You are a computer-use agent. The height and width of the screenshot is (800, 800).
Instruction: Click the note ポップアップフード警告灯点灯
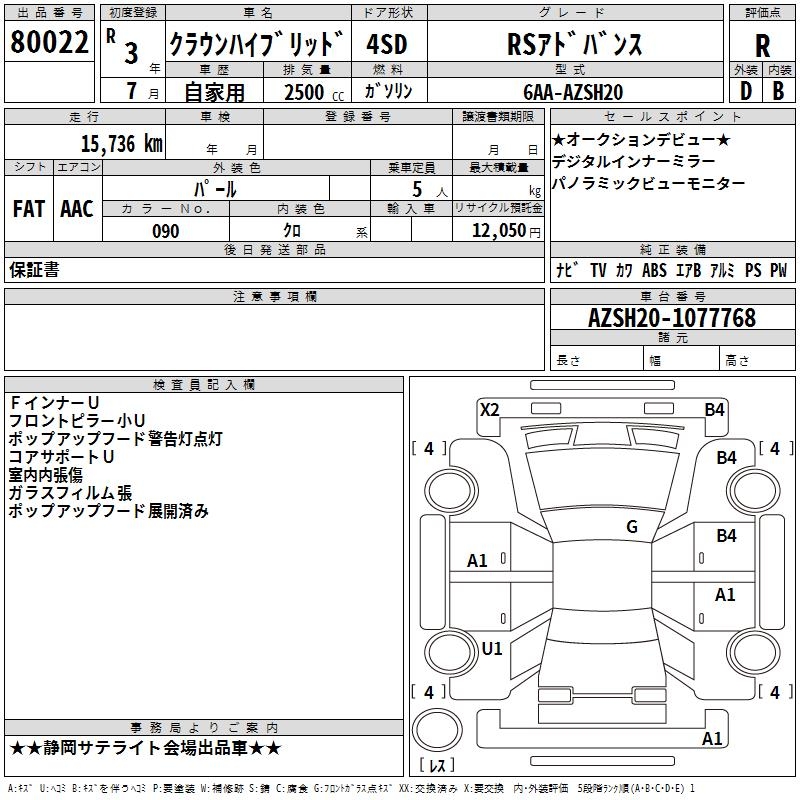tap(116, 439)
